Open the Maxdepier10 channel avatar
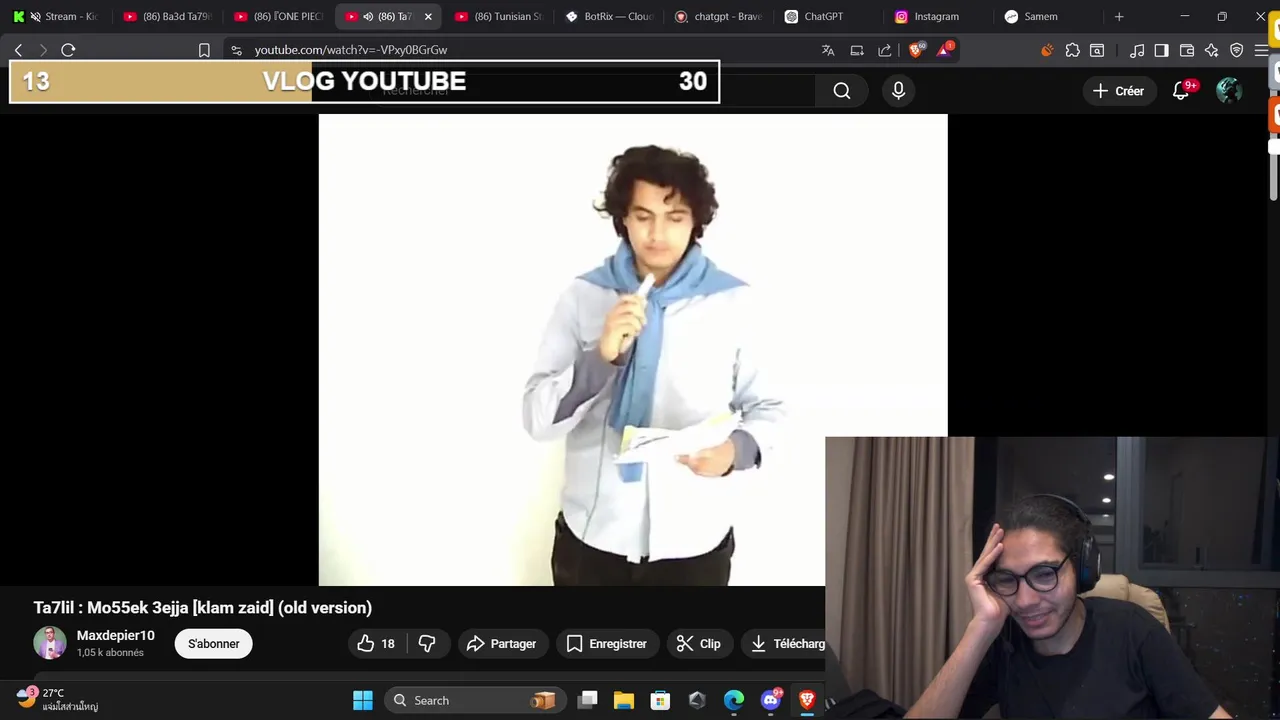Screen dimensions: 1280x720 [50, 643]
